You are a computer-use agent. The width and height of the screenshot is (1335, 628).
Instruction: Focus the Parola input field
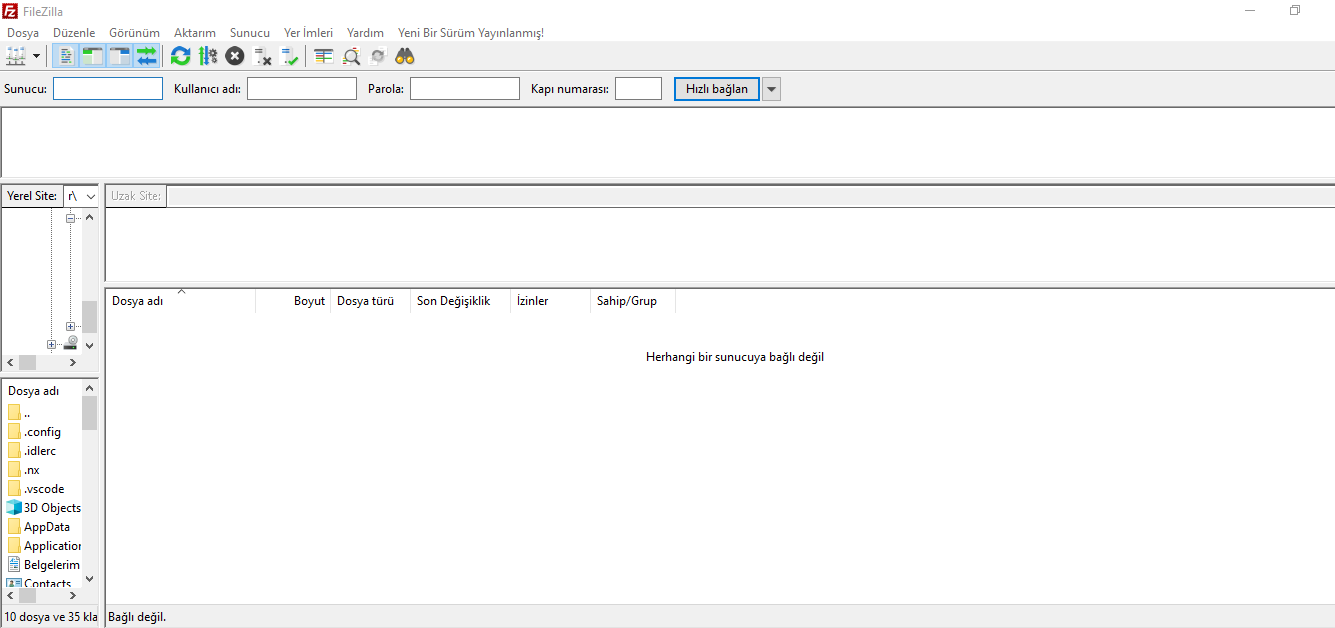[465, 89]
